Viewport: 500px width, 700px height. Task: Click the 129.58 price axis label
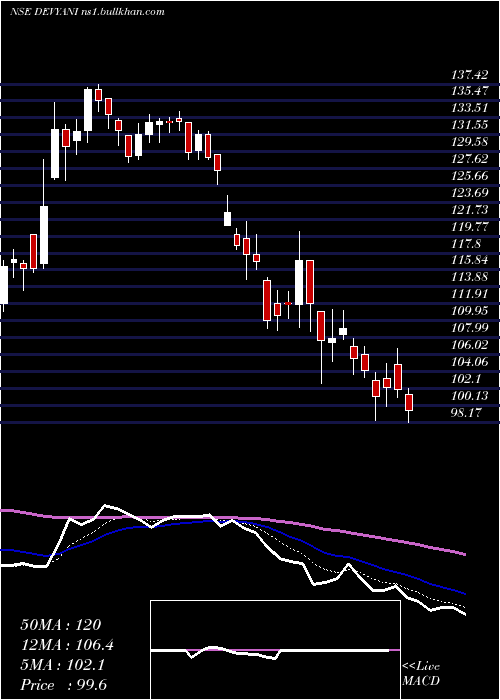click(469, 142)
